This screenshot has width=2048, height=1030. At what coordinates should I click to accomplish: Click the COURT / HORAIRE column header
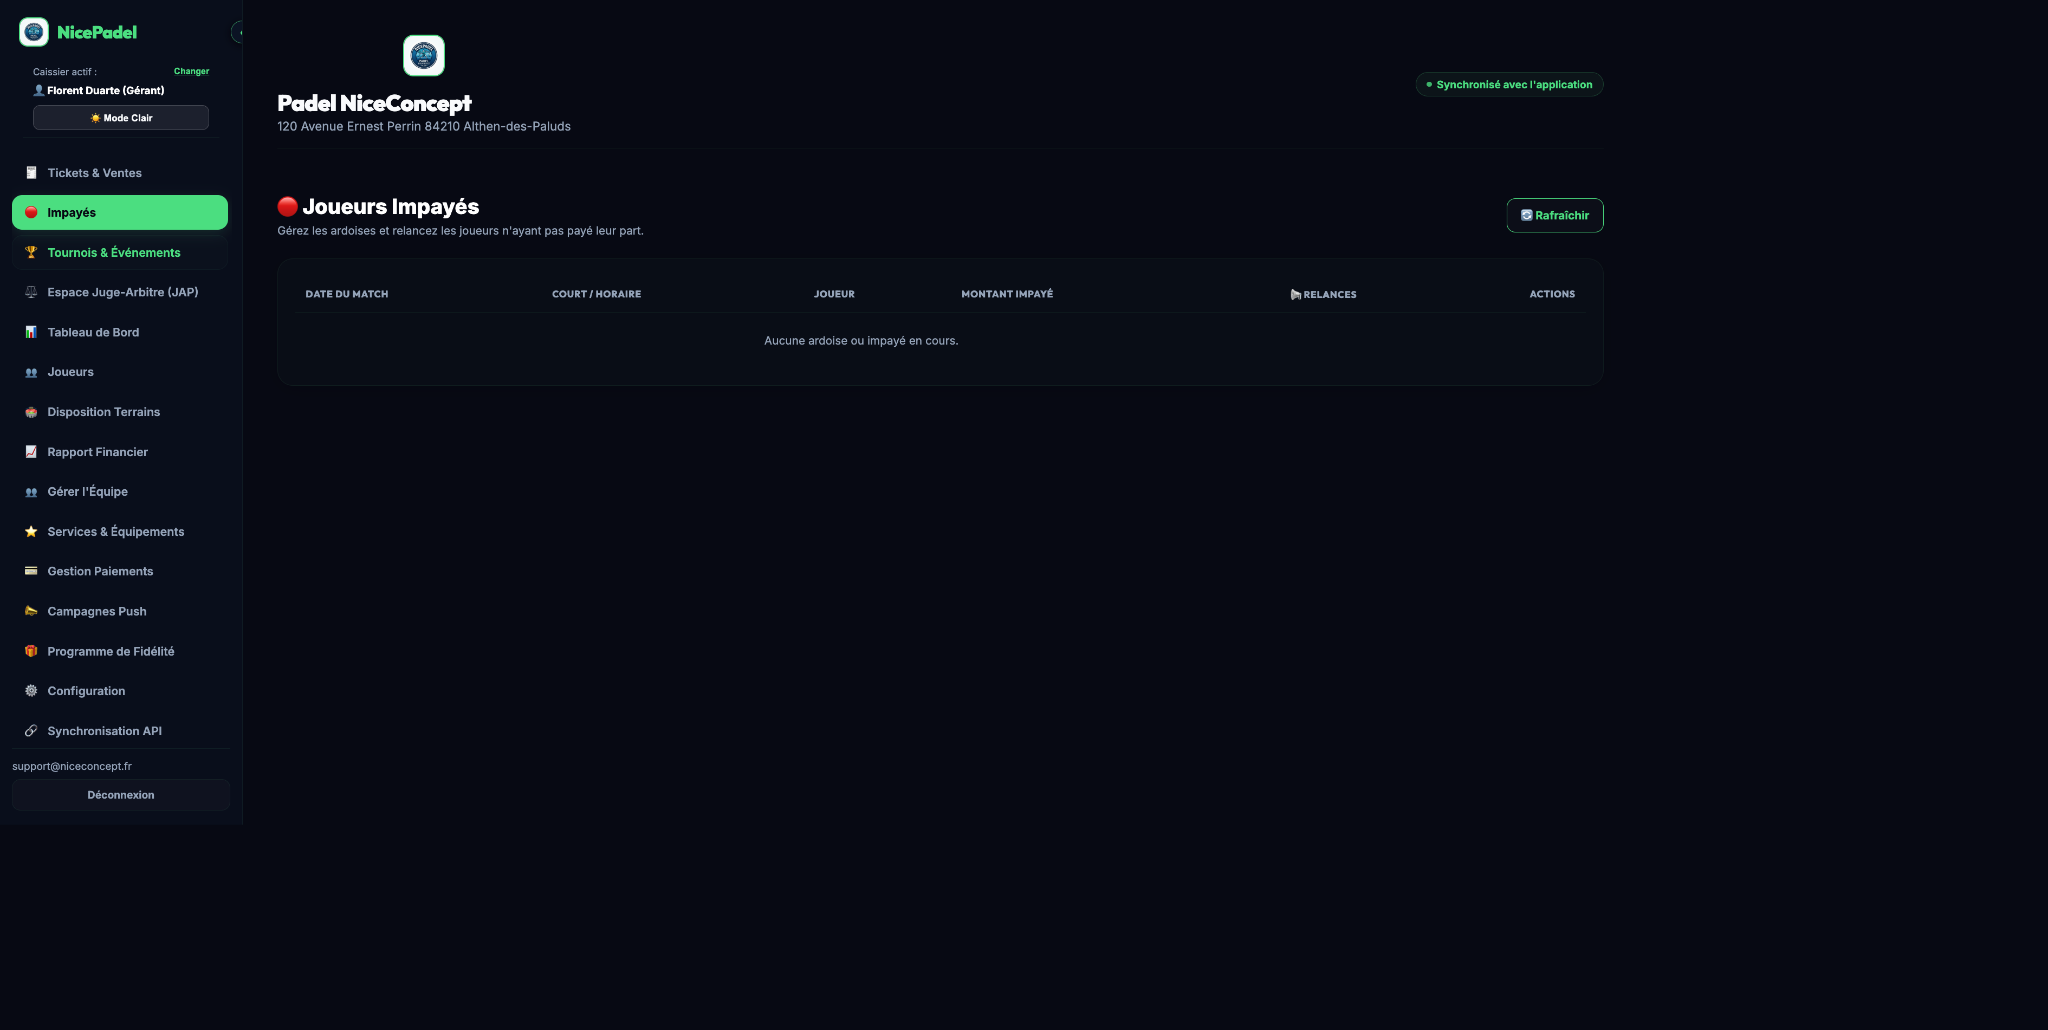tap(597, 294)
